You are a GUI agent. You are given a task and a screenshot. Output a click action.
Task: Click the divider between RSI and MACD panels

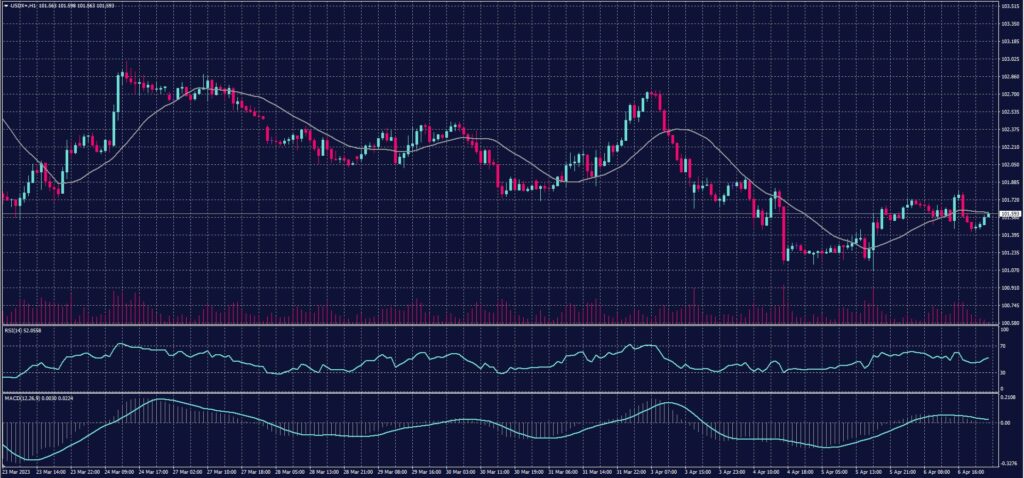point(500,392)
